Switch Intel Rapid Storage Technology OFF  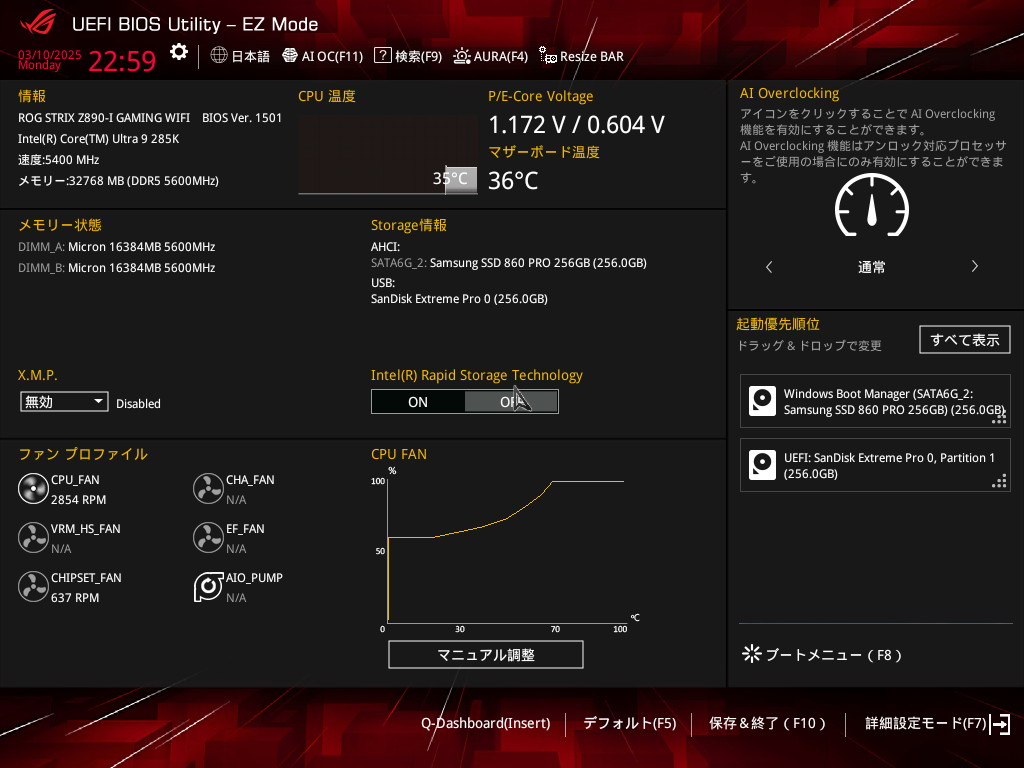coord(511,402)
